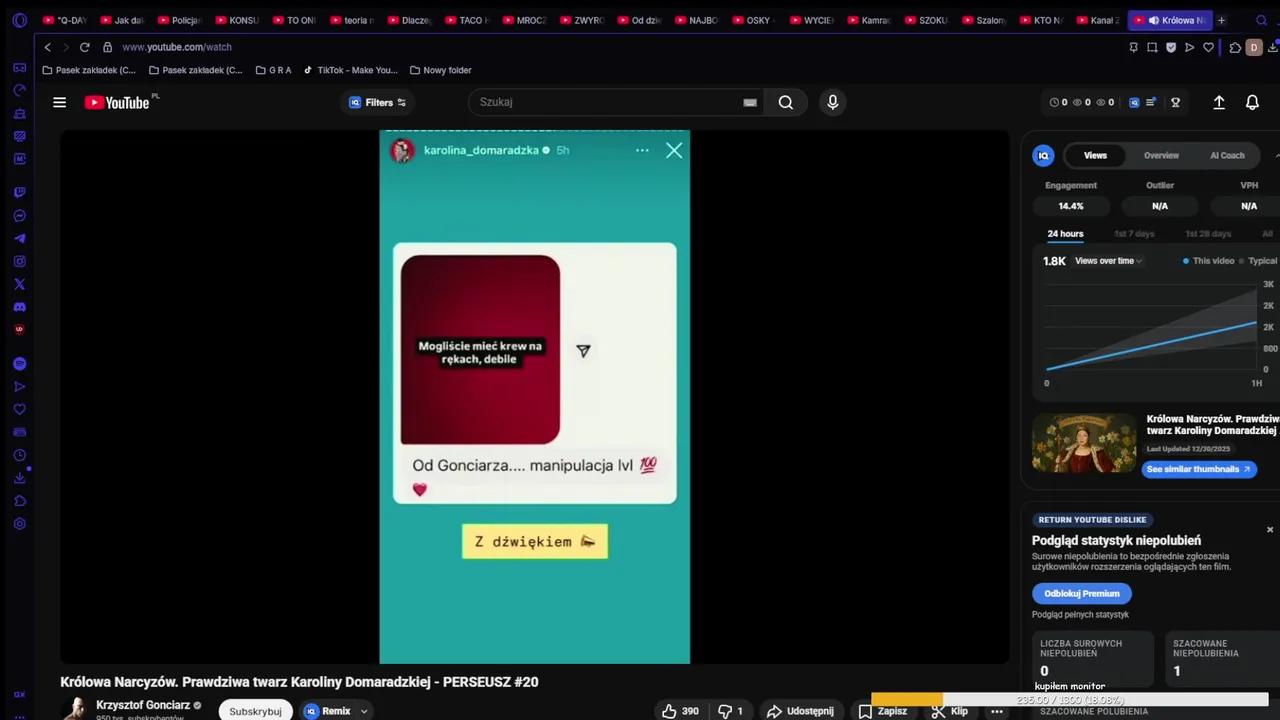1280x720 pixels.
Task: Switch to the AI Coach tab
Action: tap(1227, 155)
